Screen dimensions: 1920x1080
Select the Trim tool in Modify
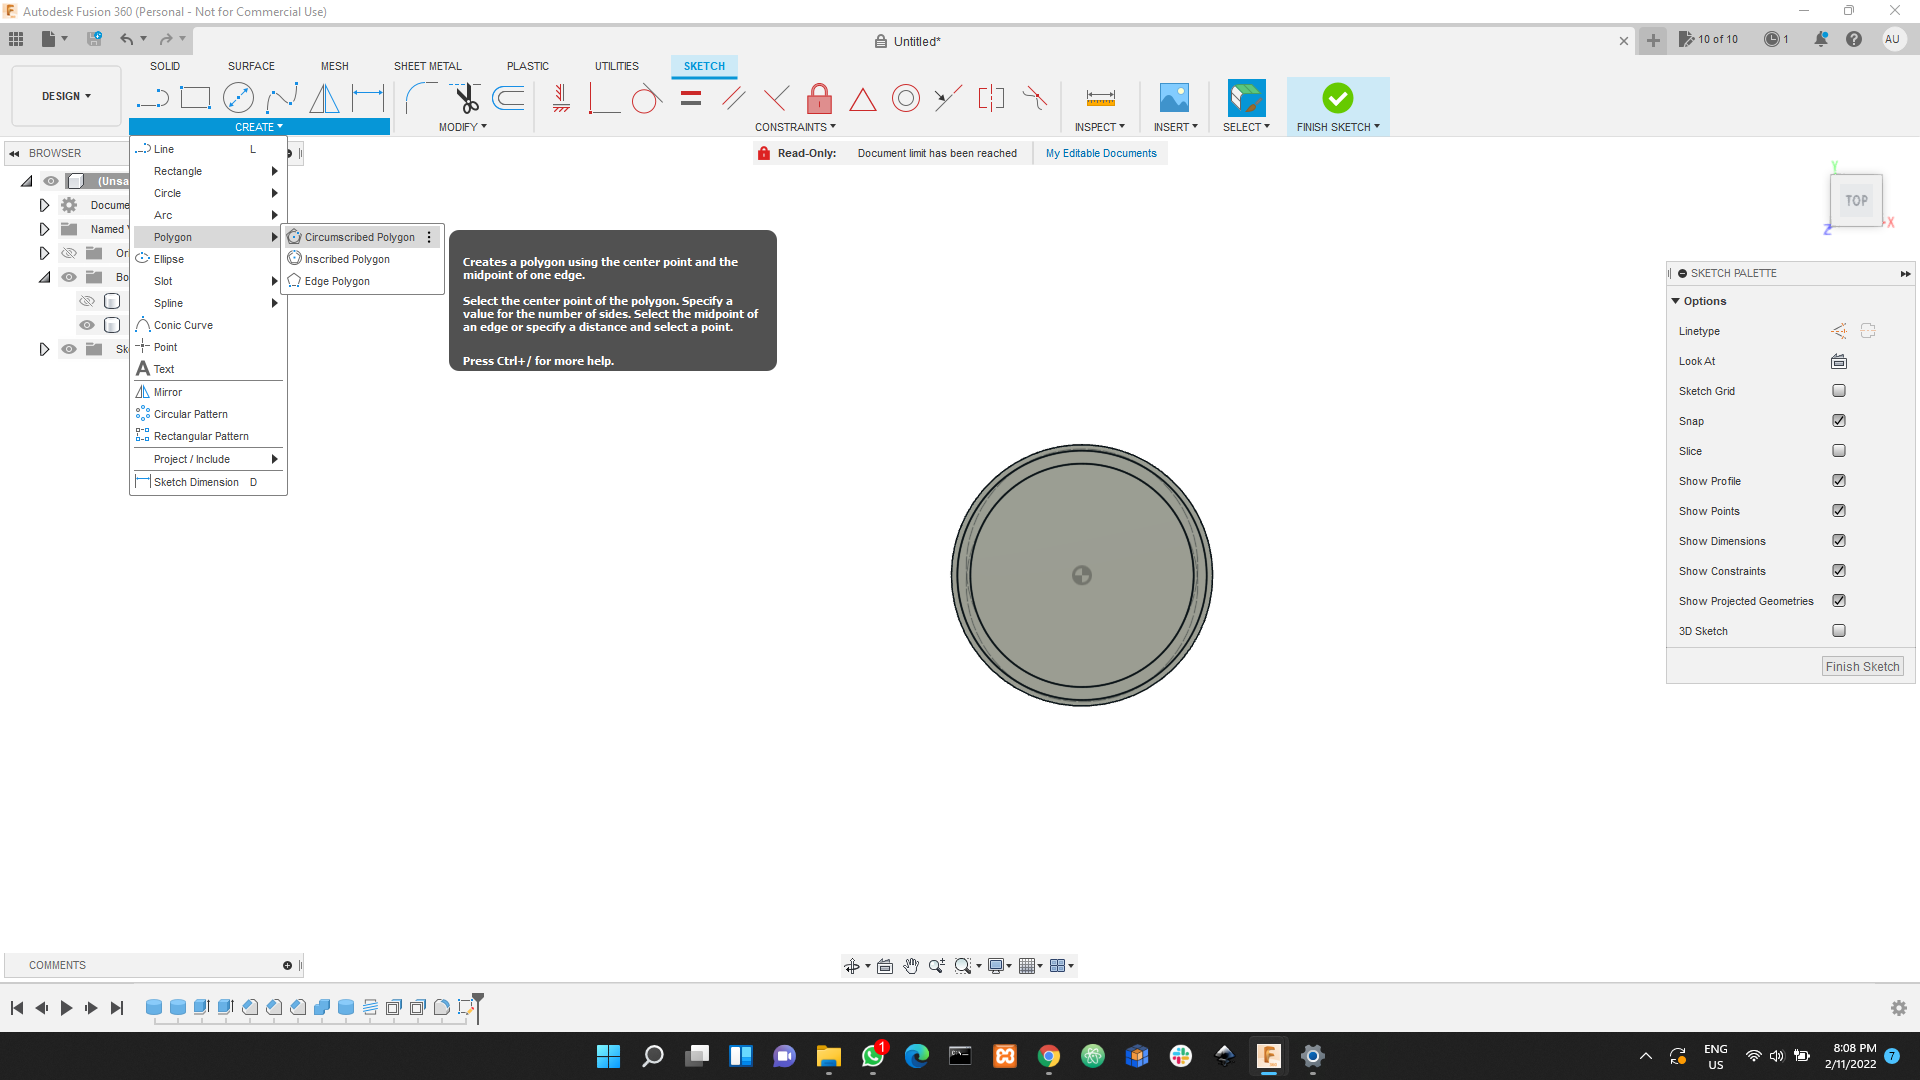click(466, 97)
